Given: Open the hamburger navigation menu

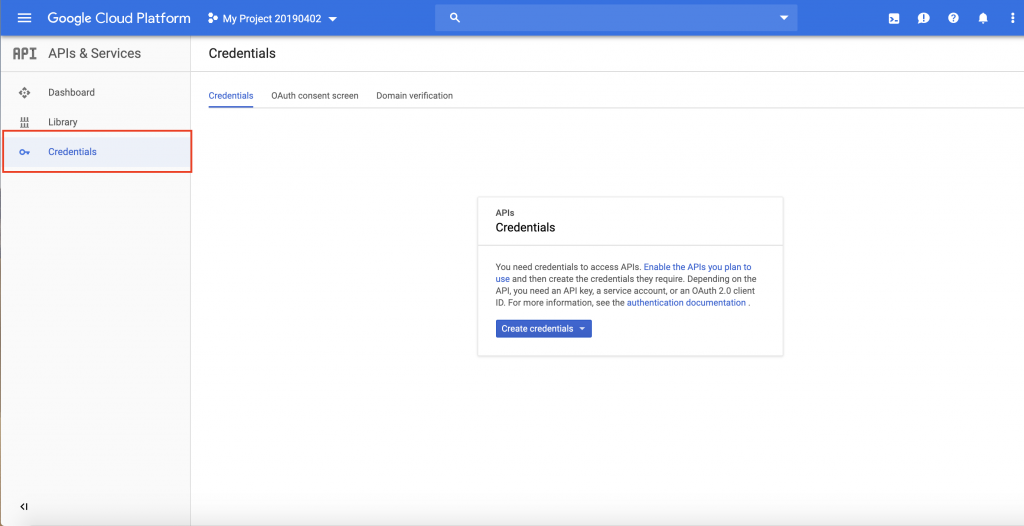Looking at the screenshot, I should click(x=24, y=18).
